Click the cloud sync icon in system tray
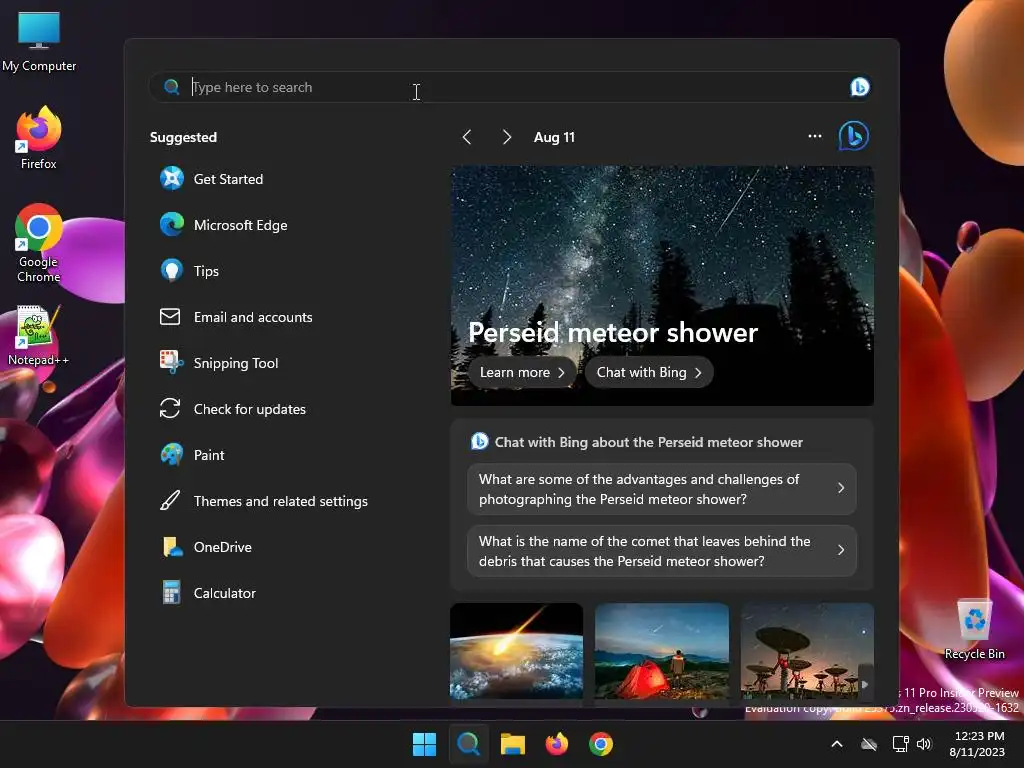 click(869, 744)
